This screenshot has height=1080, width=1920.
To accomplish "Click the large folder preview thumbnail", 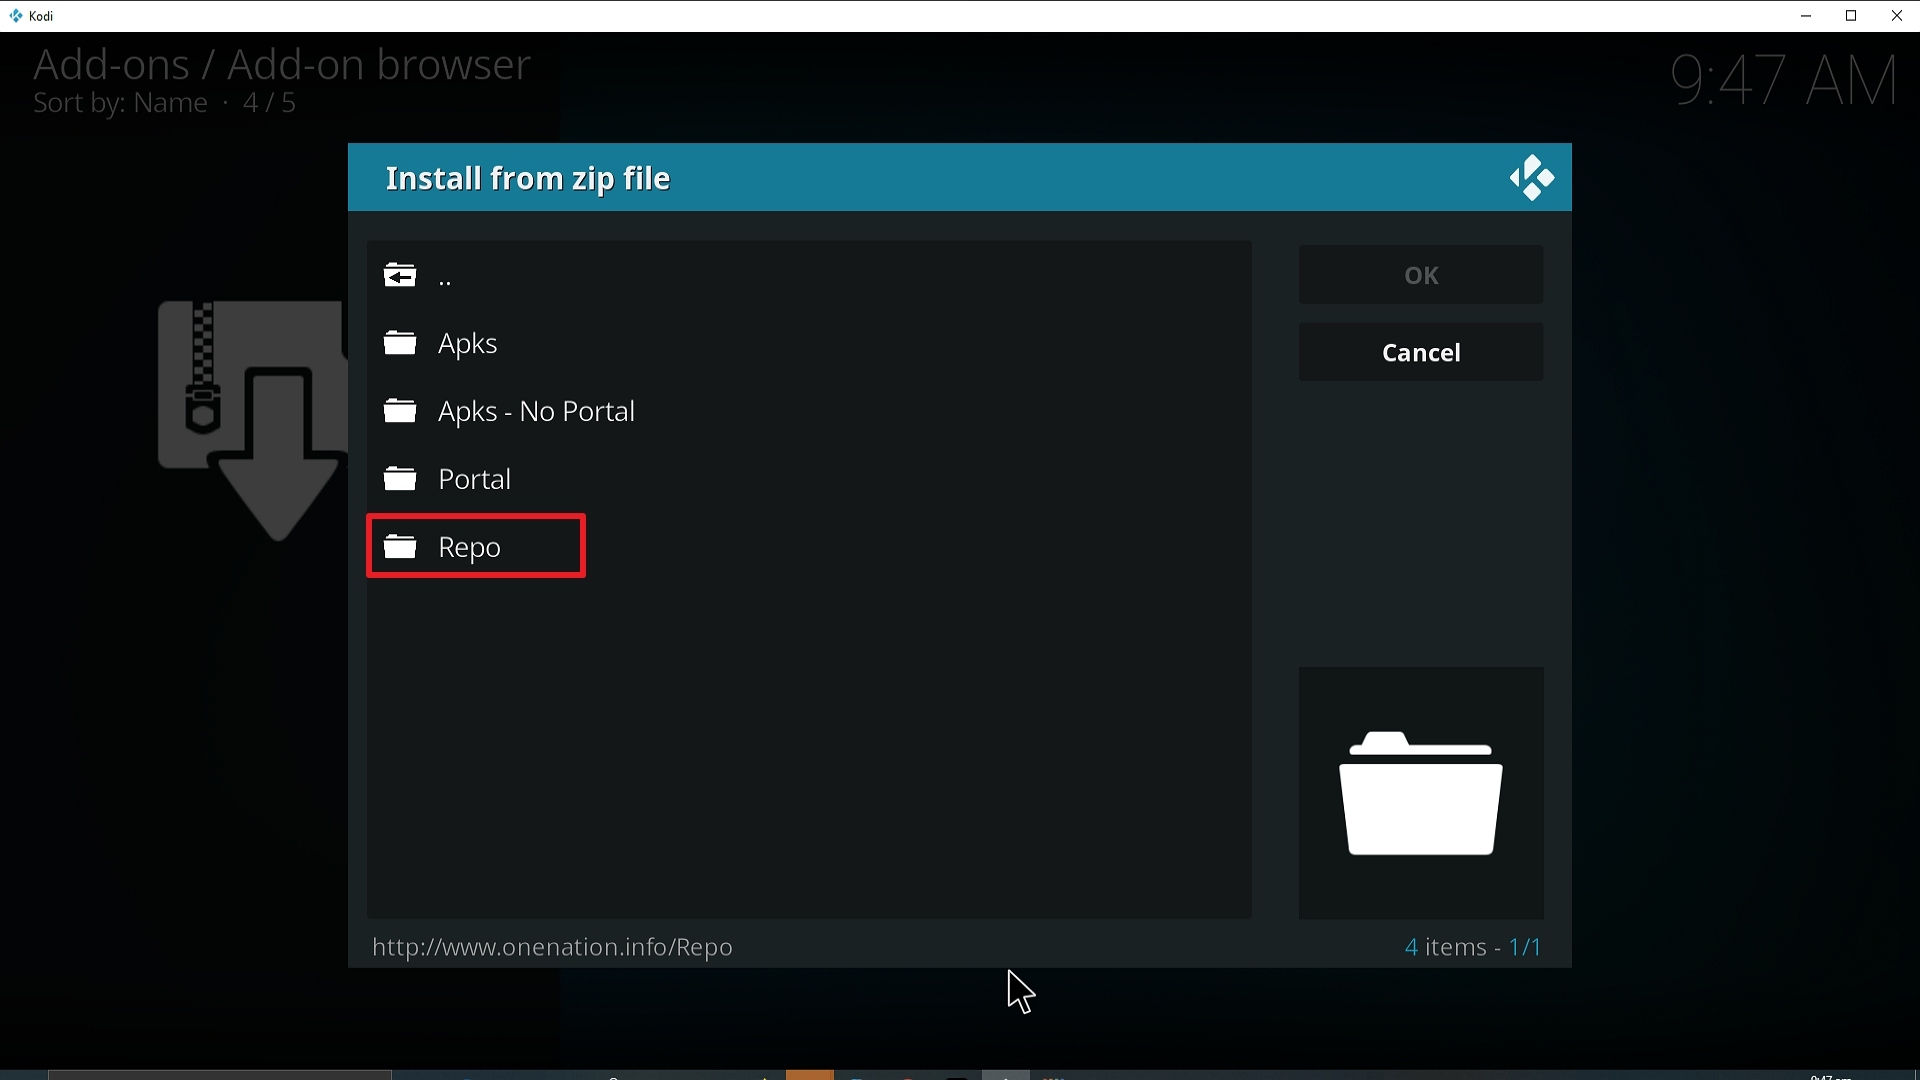I will click(x=1421, y=793).
